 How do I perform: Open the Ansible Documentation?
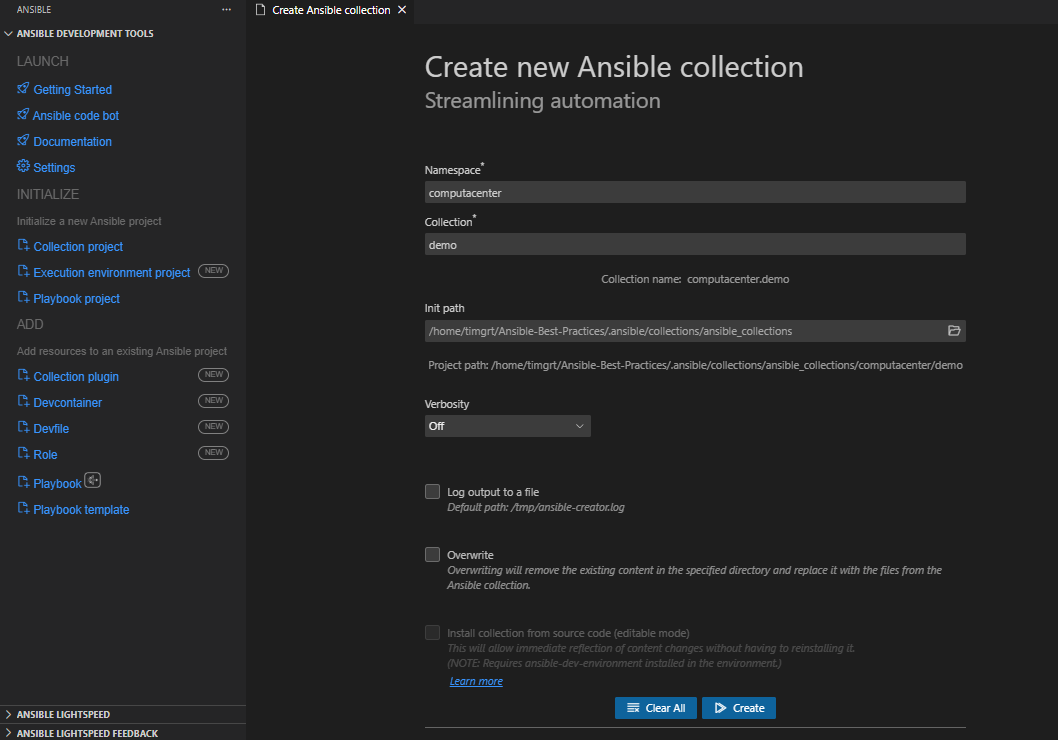pyautogui.click(x=72, y=141)
